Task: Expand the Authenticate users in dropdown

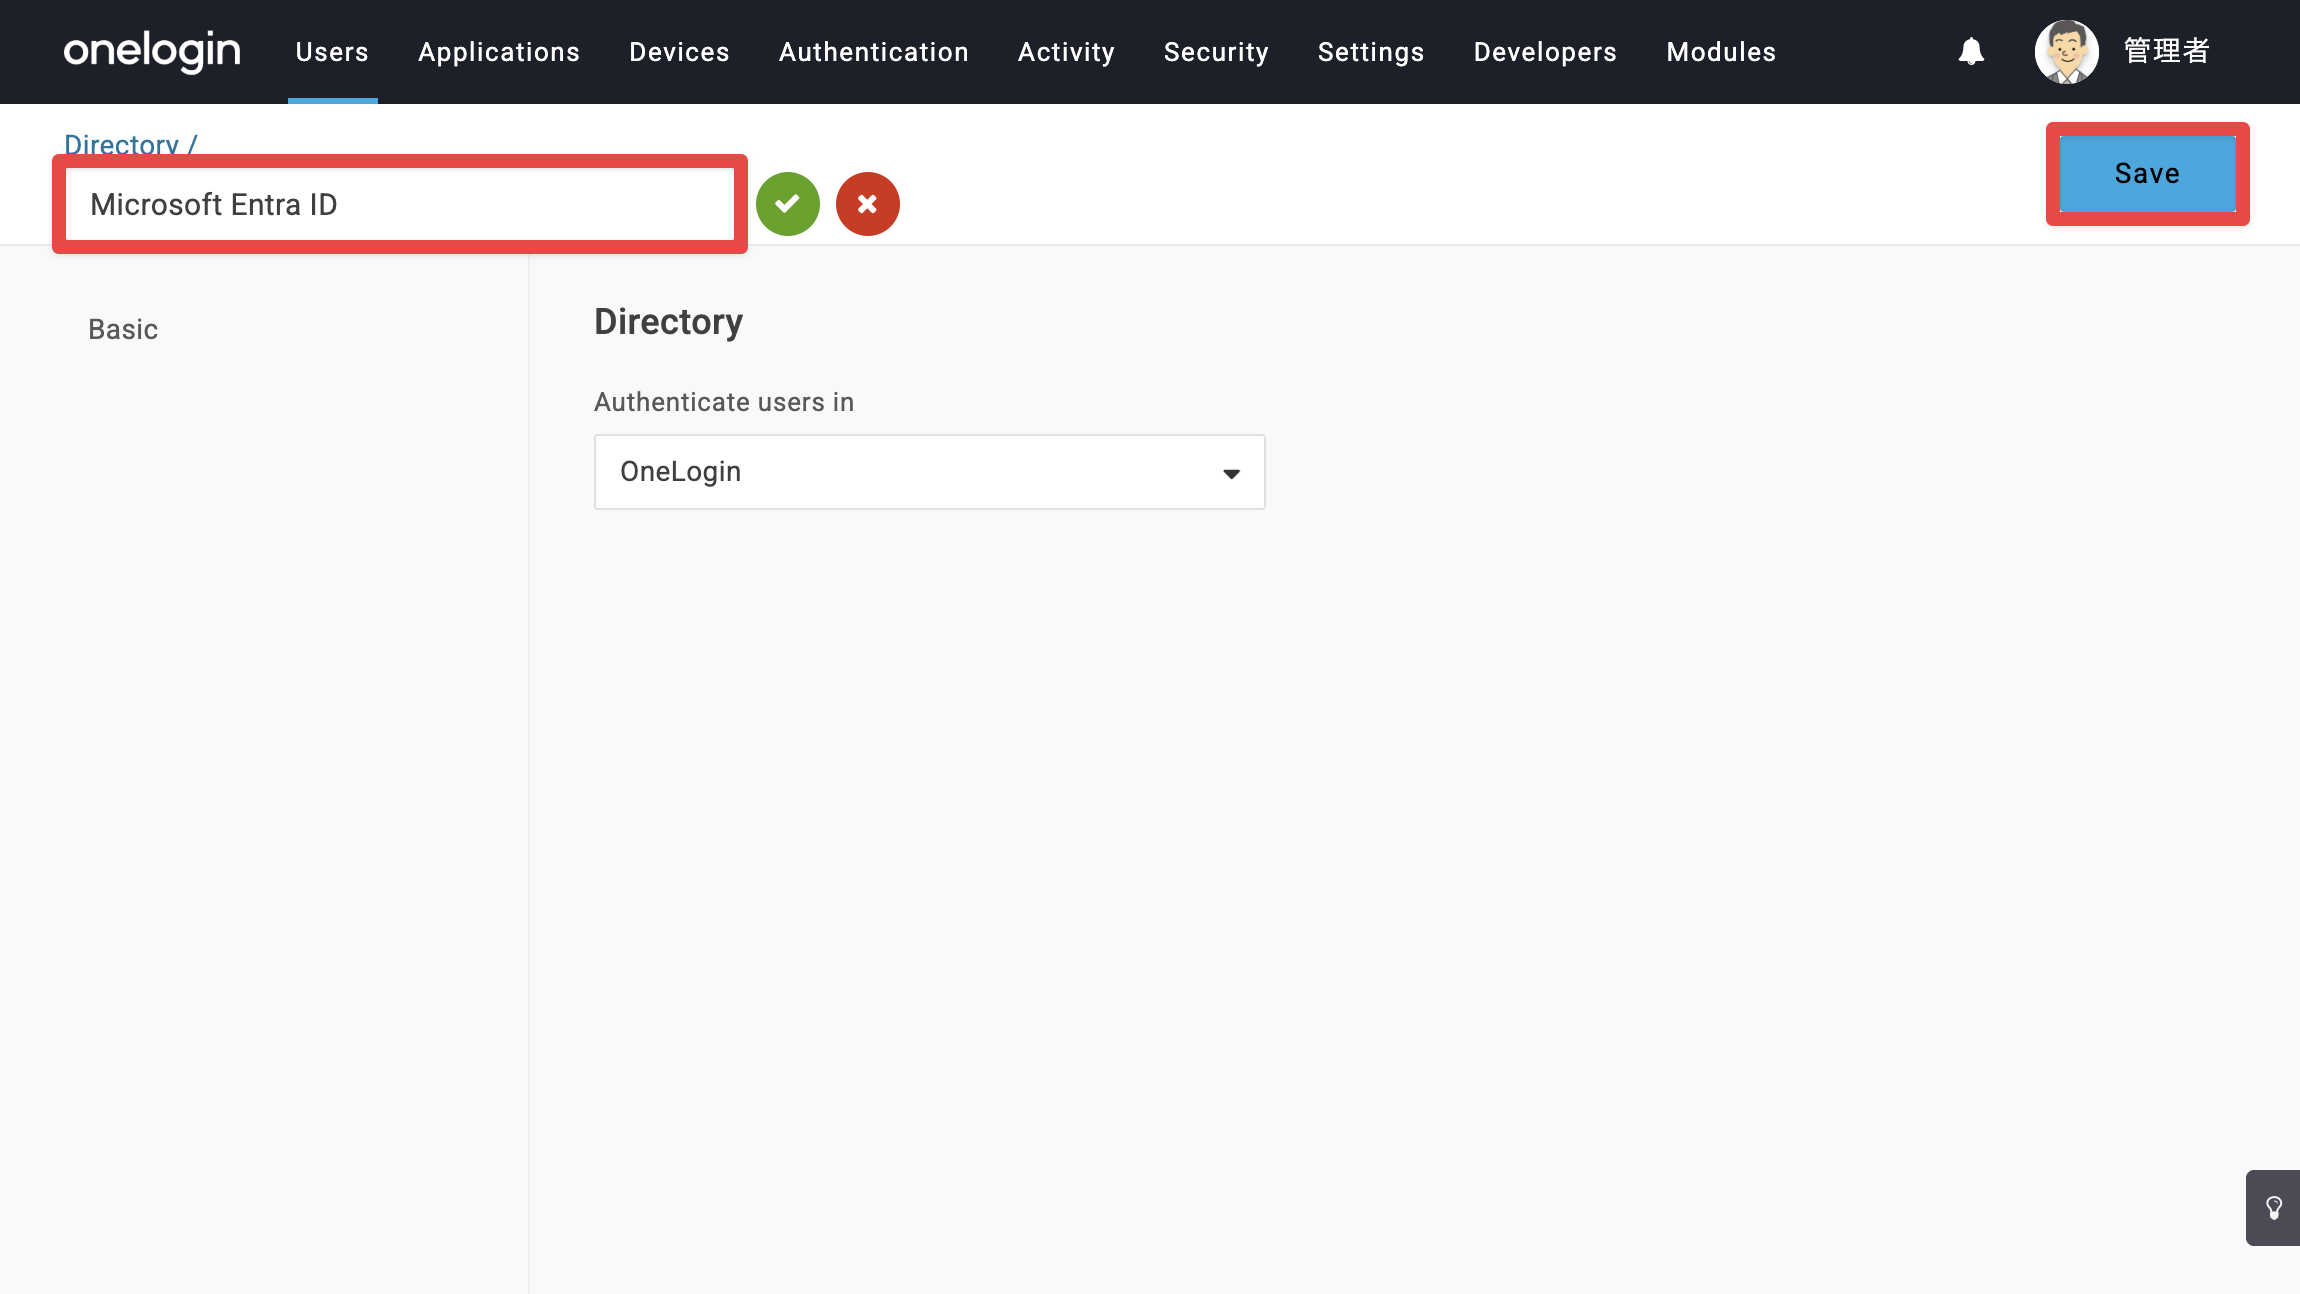Action: tap(930, 472)
